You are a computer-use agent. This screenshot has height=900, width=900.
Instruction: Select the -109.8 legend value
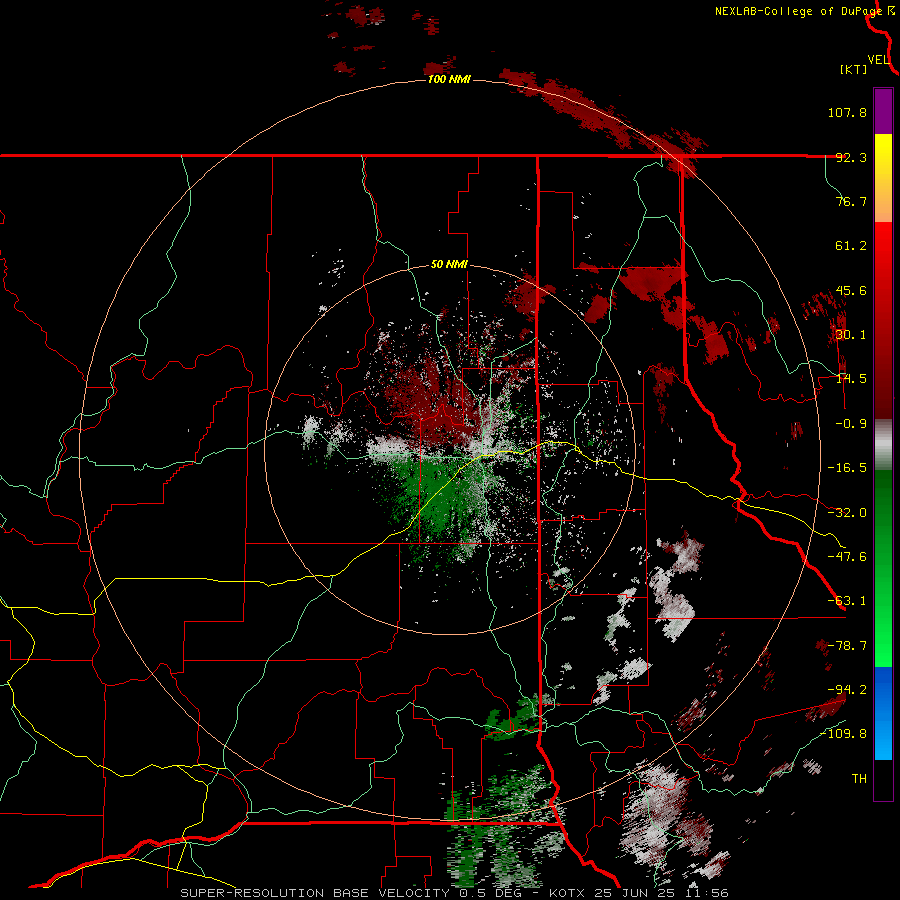coord(844,734)
